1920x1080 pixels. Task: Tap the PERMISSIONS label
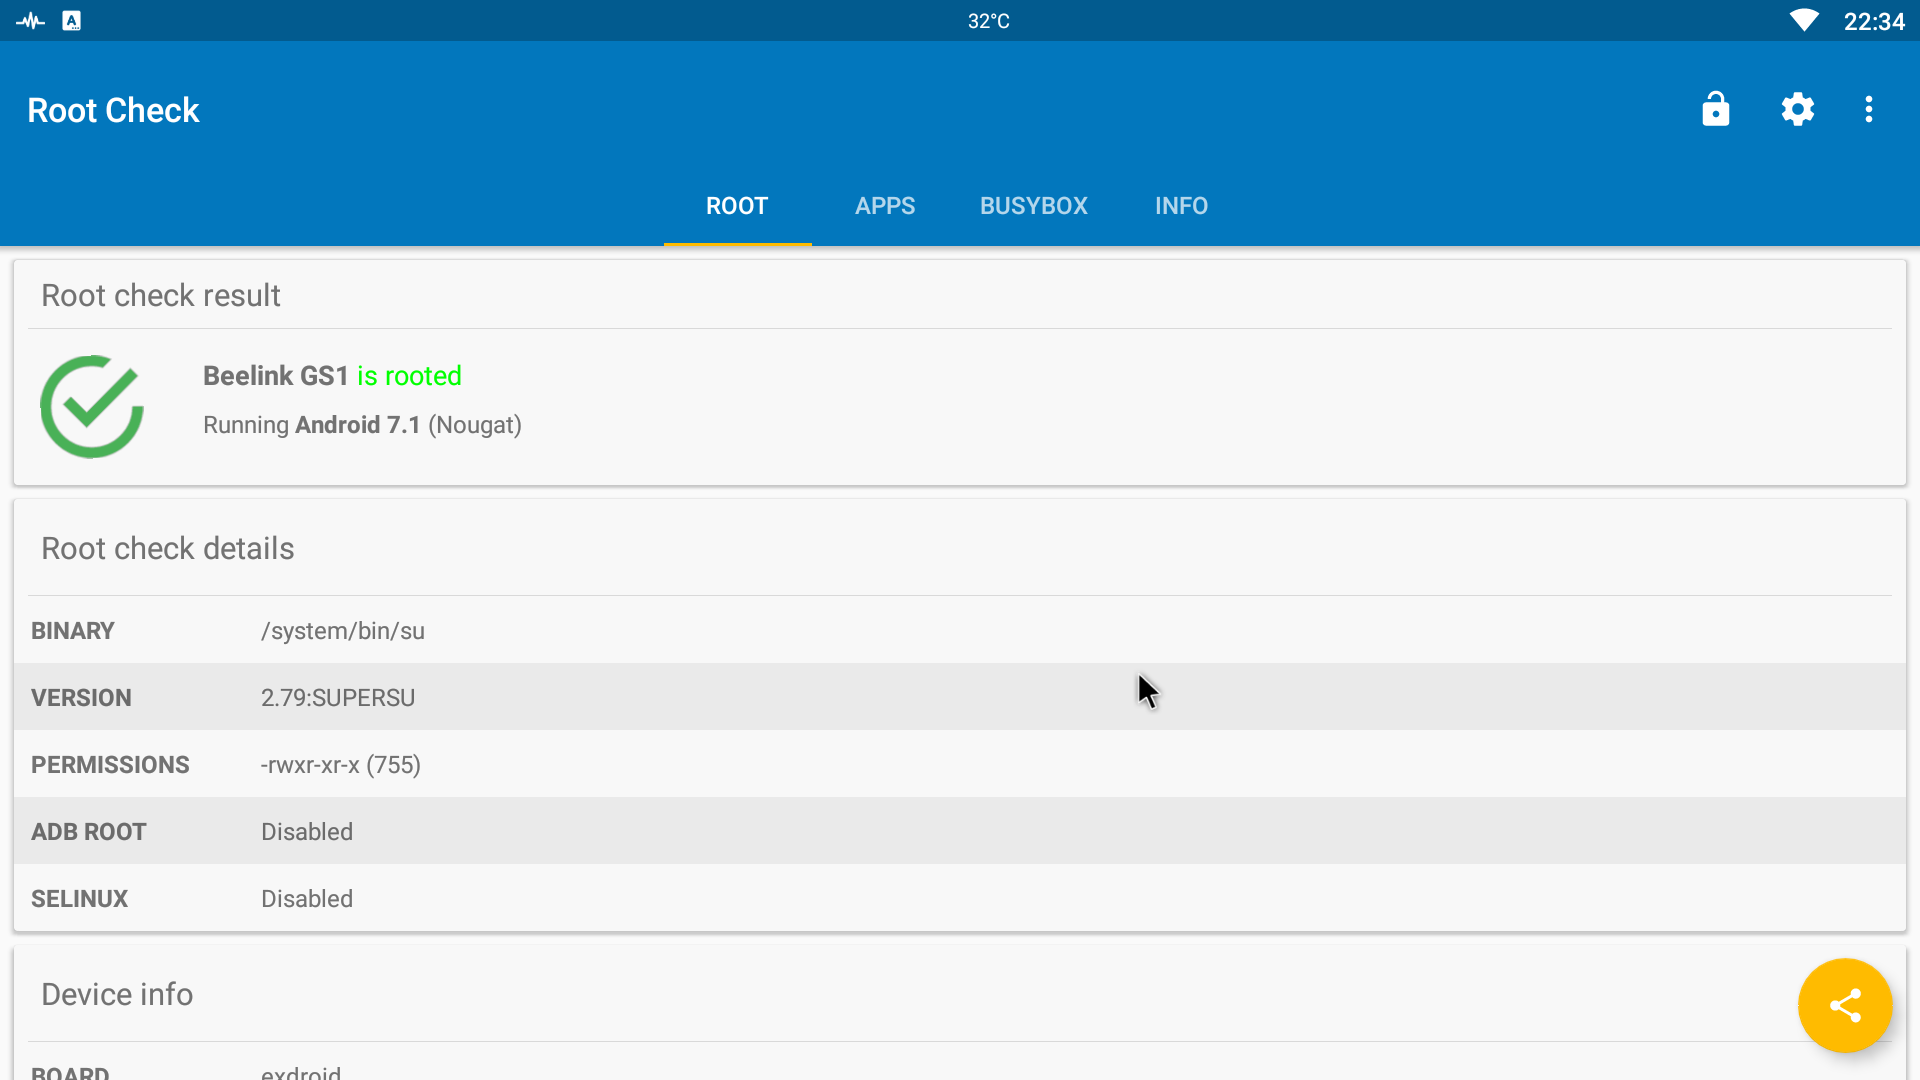pos(110,765)
